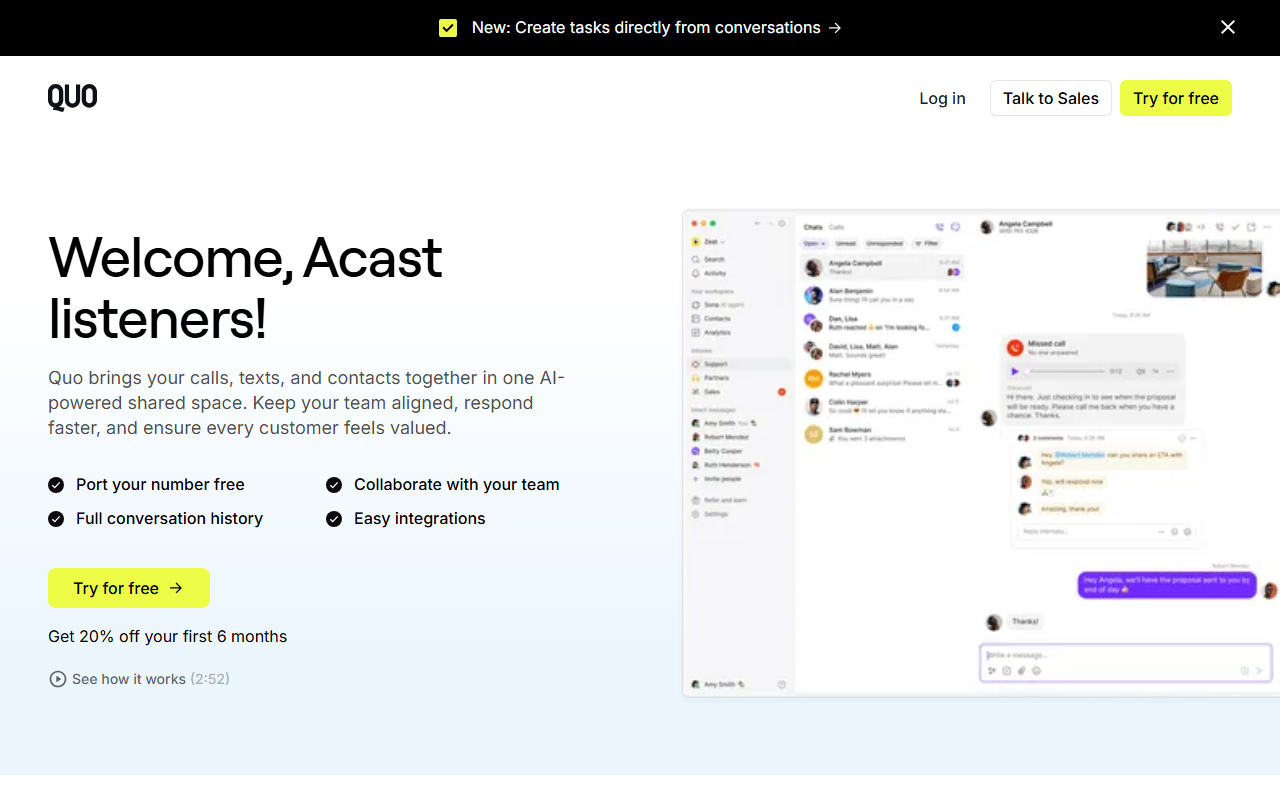Click Try for free beside Talk to Sales
1280x800 pixels.
[1176, 98]
